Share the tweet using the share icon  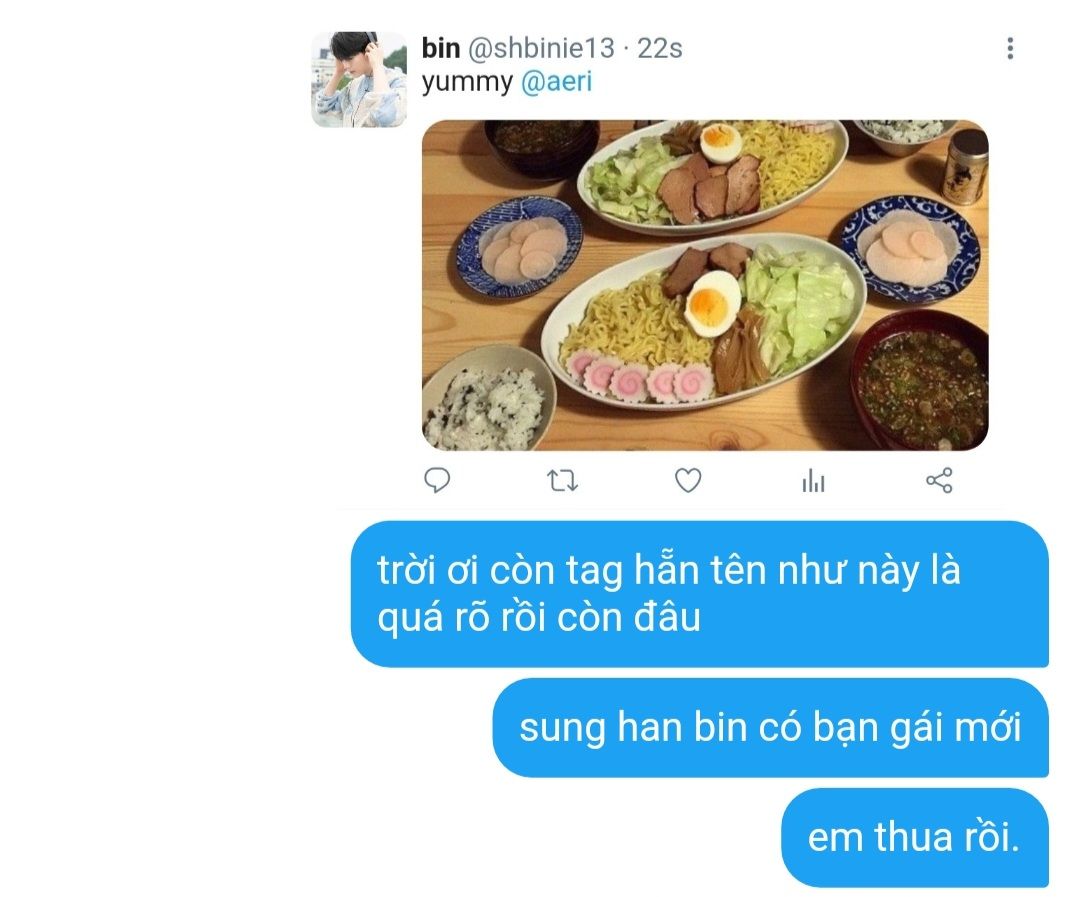pos(939,480)
